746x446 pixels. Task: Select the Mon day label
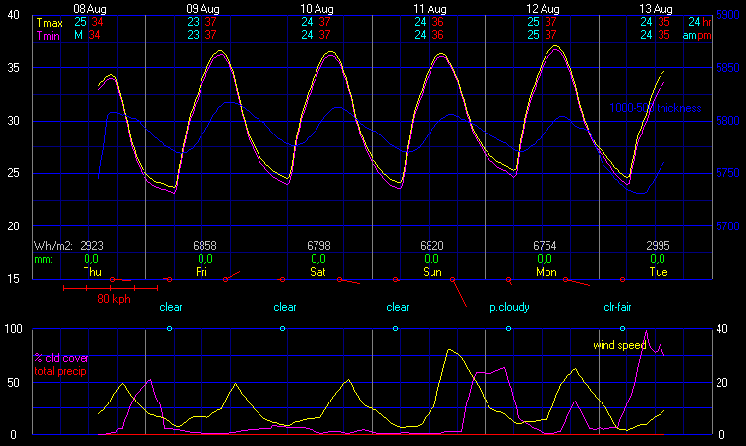pos(546,272)
